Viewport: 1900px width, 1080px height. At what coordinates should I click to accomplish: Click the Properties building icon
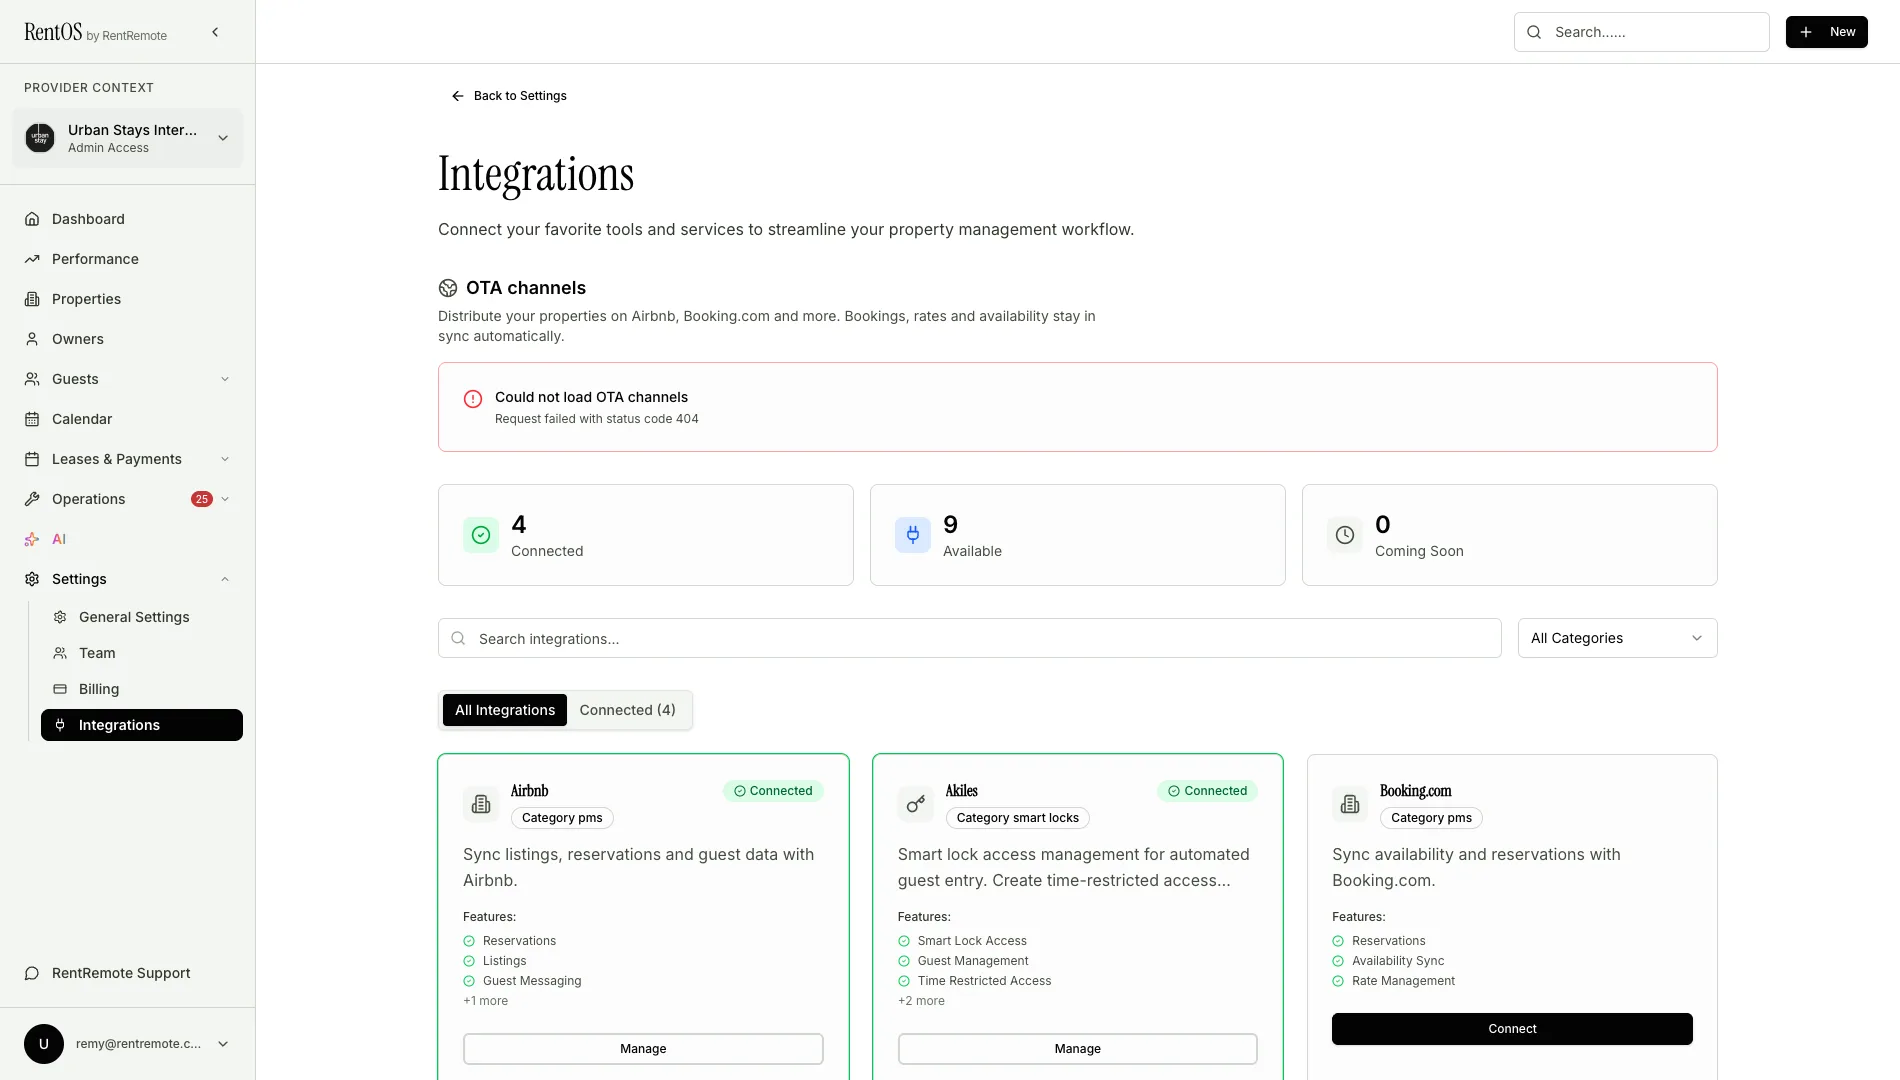(32, 299)
